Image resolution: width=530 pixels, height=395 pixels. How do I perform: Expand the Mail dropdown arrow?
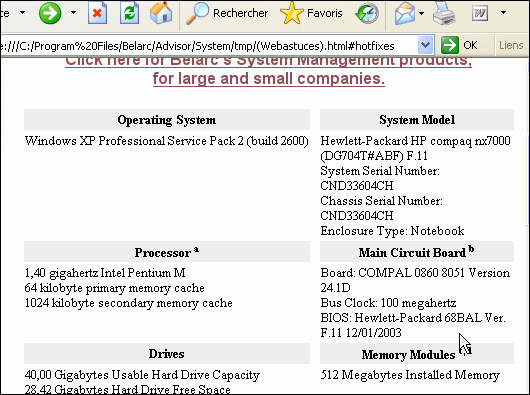(421, 13)
